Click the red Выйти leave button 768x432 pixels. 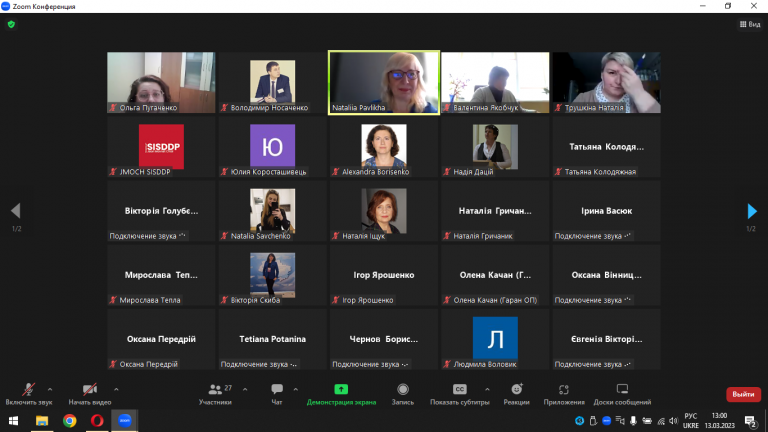tap(743, 394)
